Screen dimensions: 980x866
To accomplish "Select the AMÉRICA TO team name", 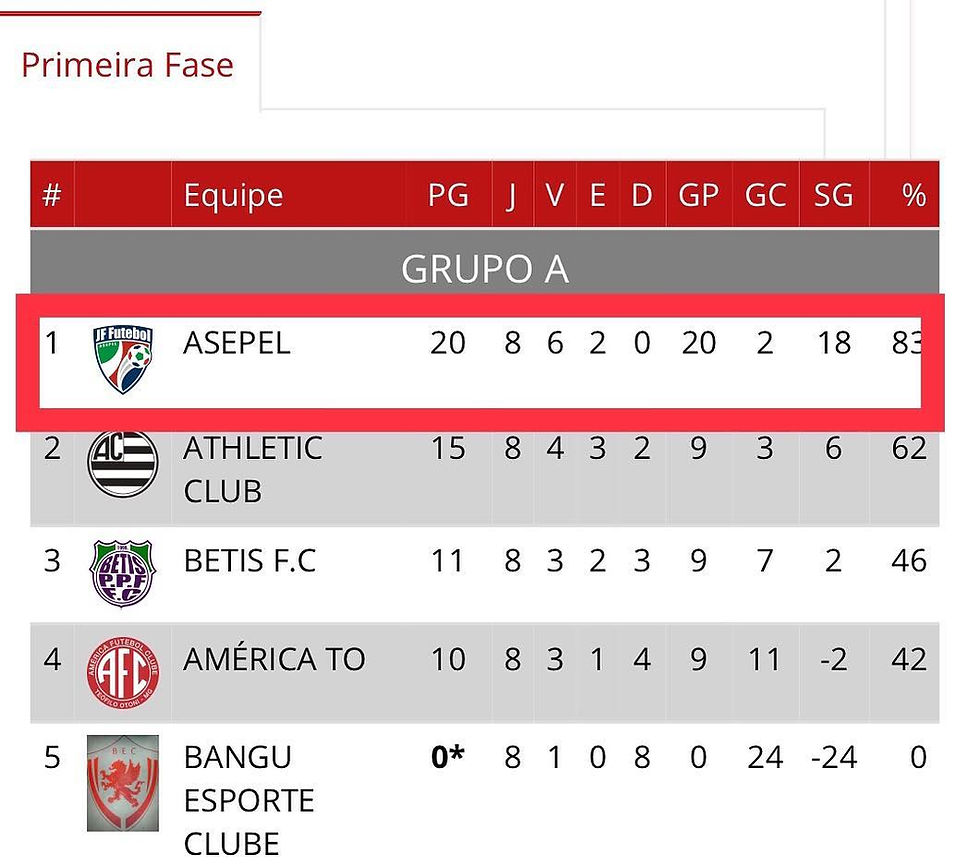I will point(274,659).
